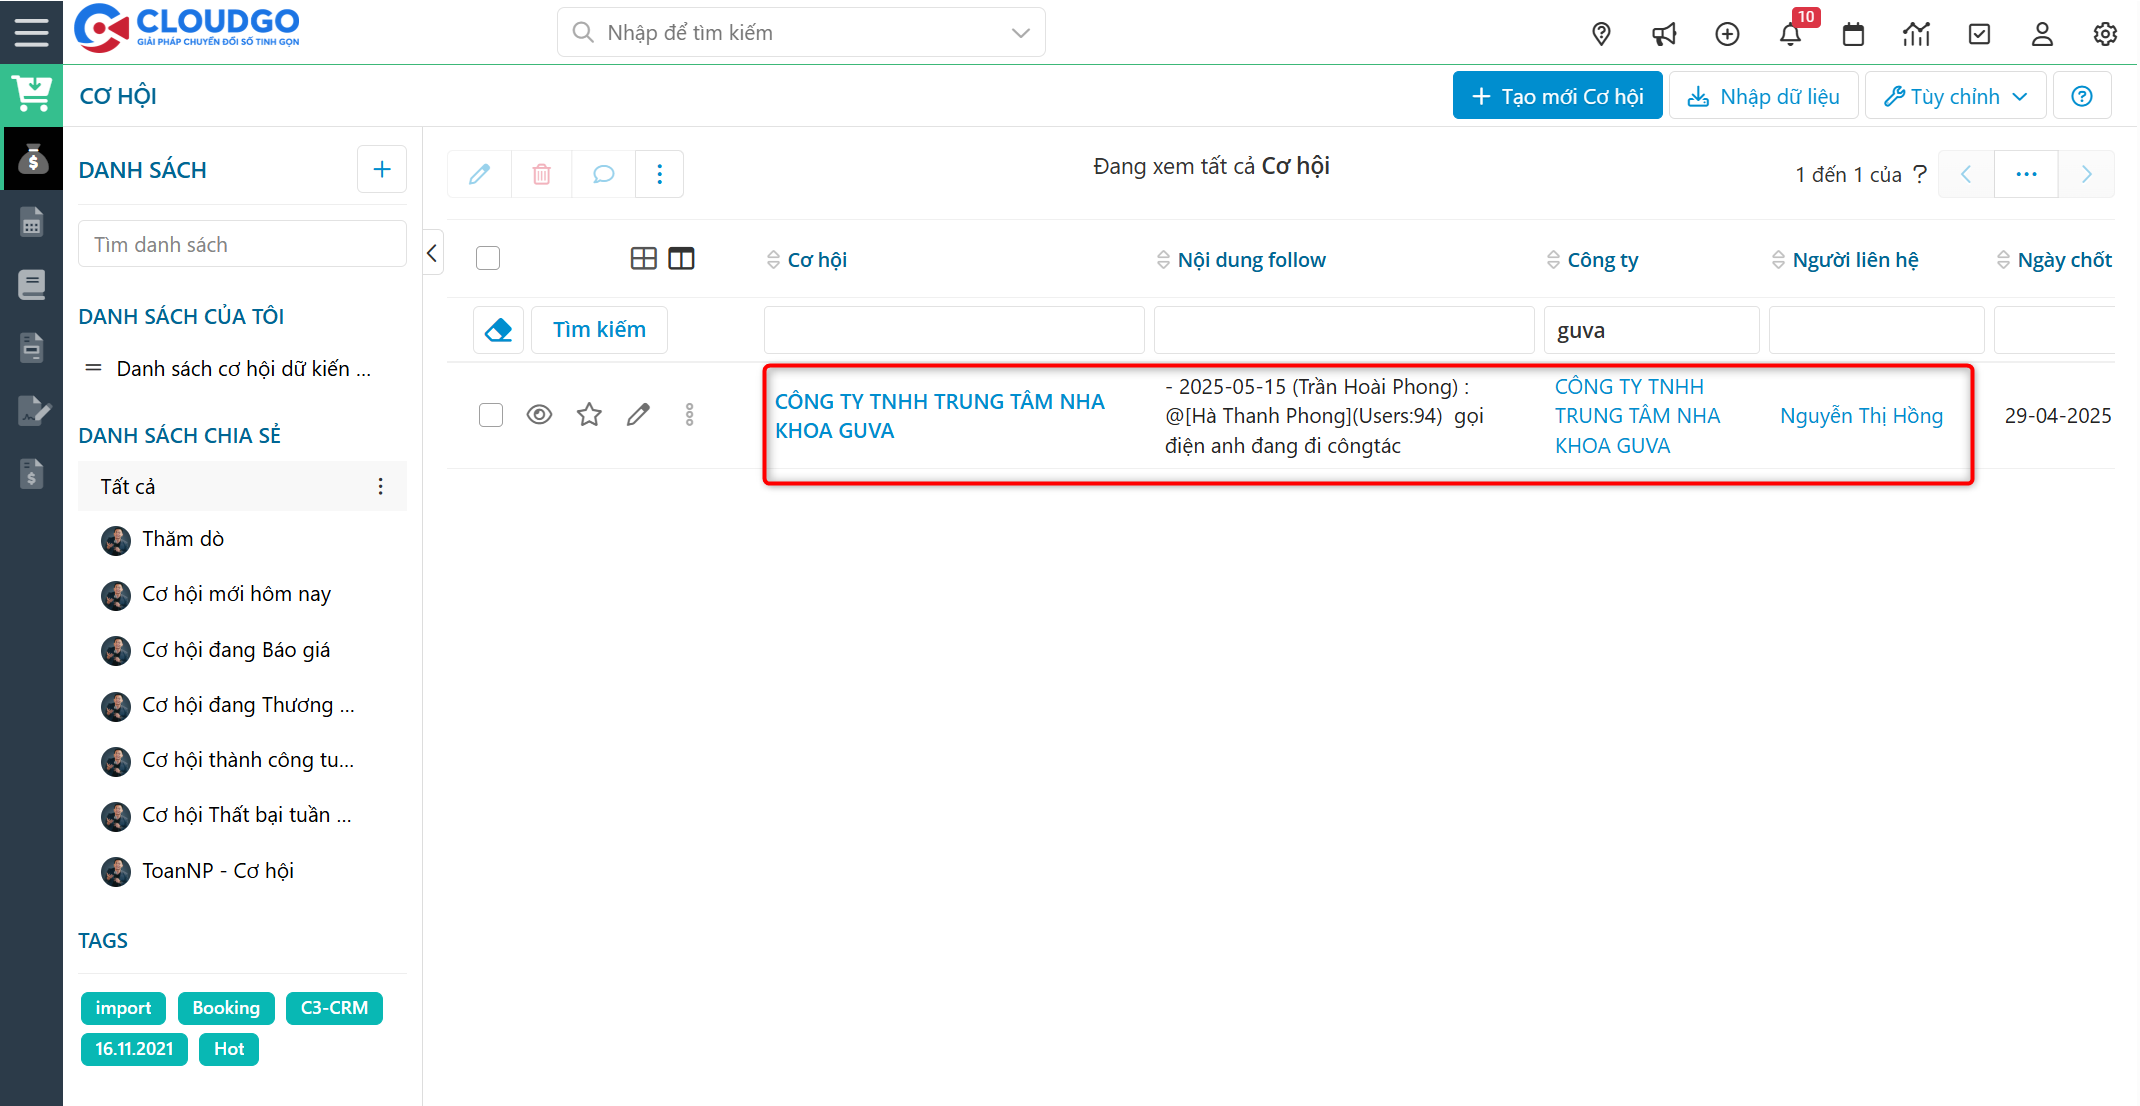The image size is (2140, 1106).
Task: Open the global search dropdown arrow
Action: click(1020, 33)
